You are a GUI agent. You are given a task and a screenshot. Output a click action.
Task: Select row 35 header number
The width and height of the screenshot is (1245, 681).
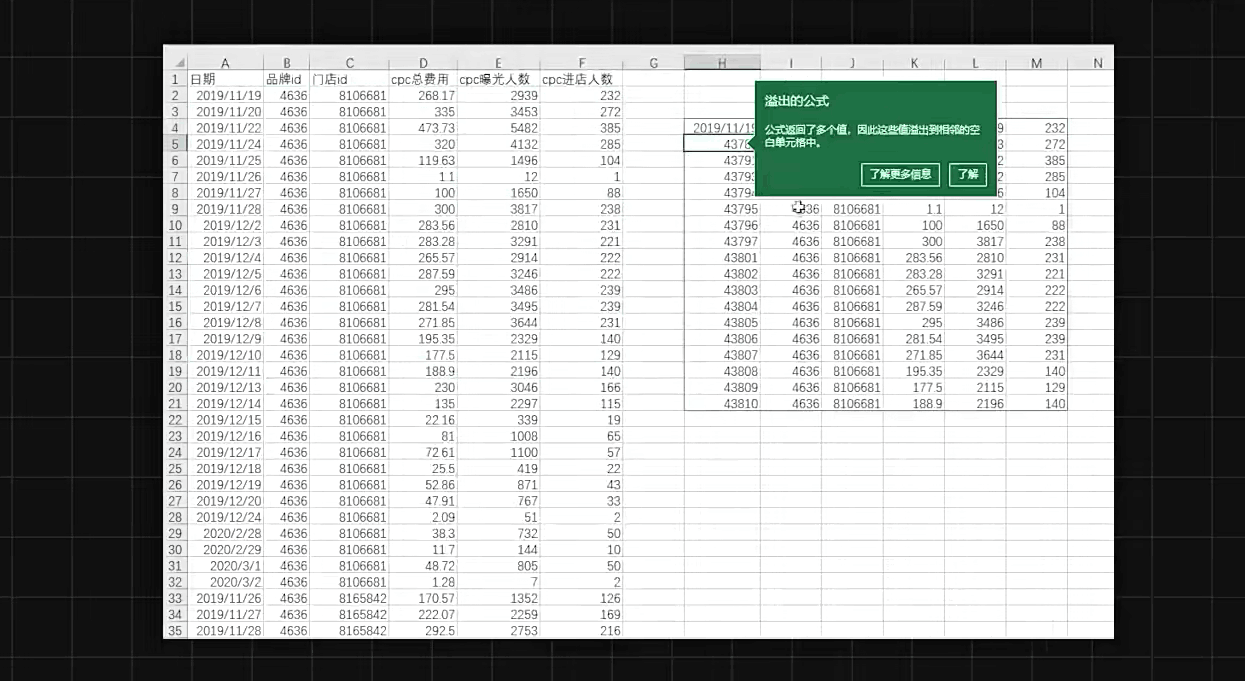pyautogui.click(x=175, y=631)
